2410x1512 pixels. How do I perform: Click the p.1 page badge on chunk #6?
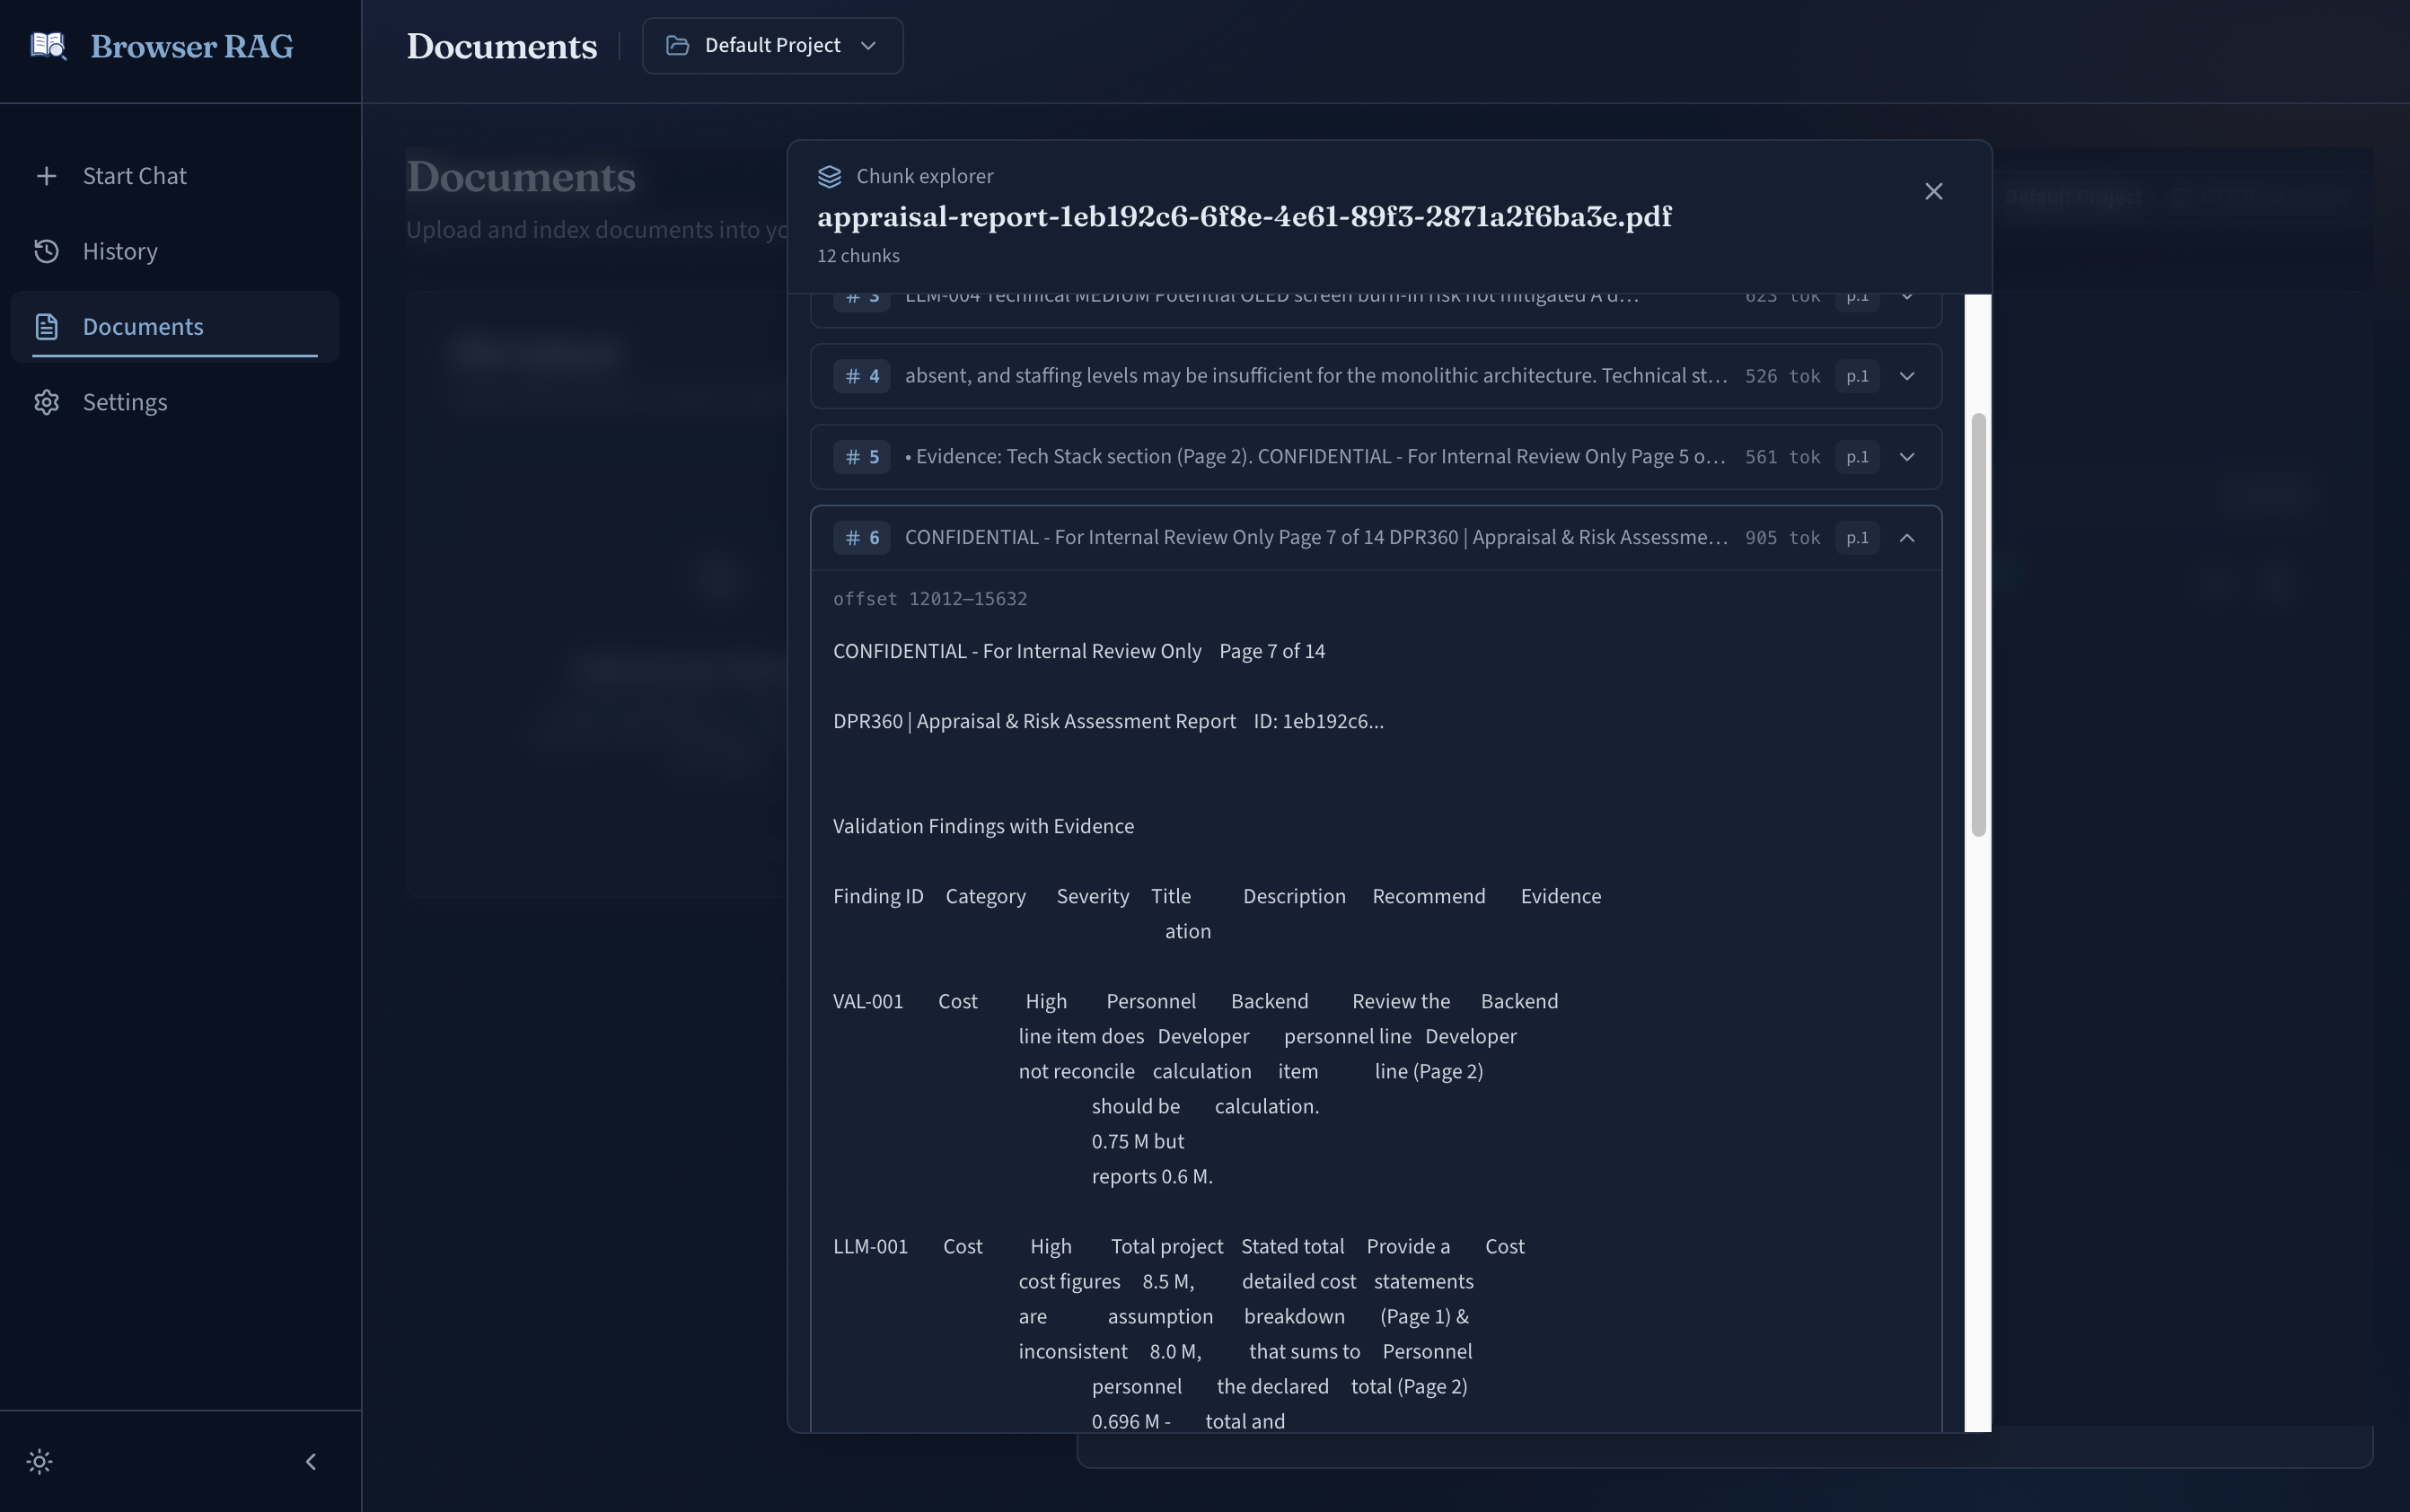point(1856,538)
